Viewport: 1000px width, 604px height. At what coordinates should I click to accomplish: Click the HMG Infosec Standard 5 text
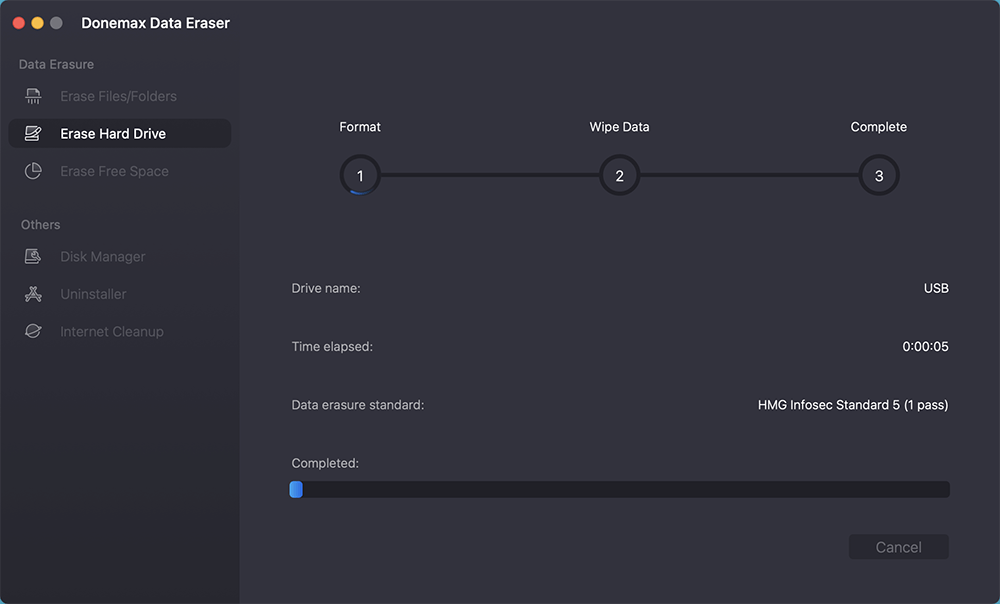click(x=852, y=404)
